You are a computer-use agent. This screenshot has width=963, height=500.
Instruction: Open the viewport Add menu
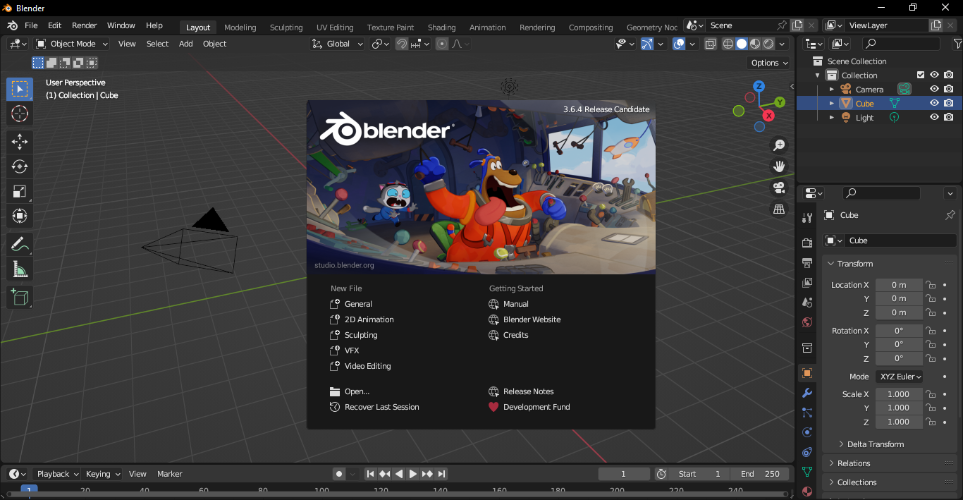185,44
